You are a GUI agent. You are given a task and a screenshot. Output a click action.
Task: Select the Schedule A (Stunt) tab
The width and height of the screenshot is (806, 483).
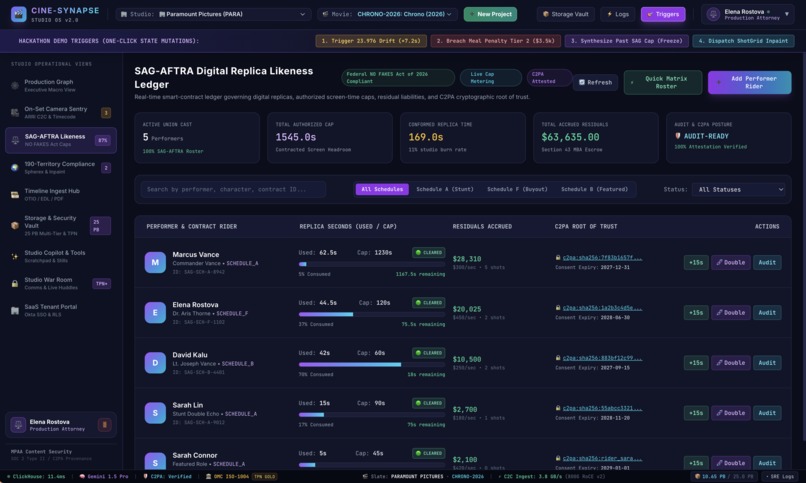point(445,190)
